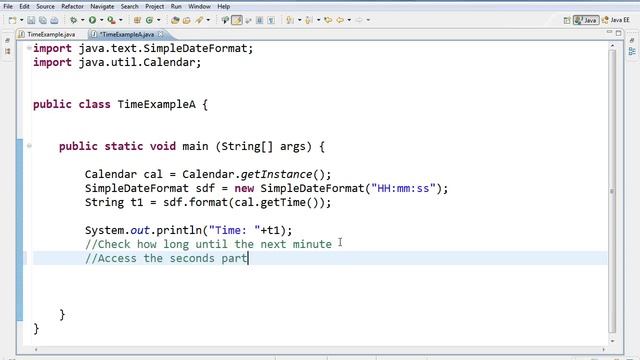Click the Previous Annotation icon
Screen dimensions: 640x360
pyautogui.click(x=309, y=20)
